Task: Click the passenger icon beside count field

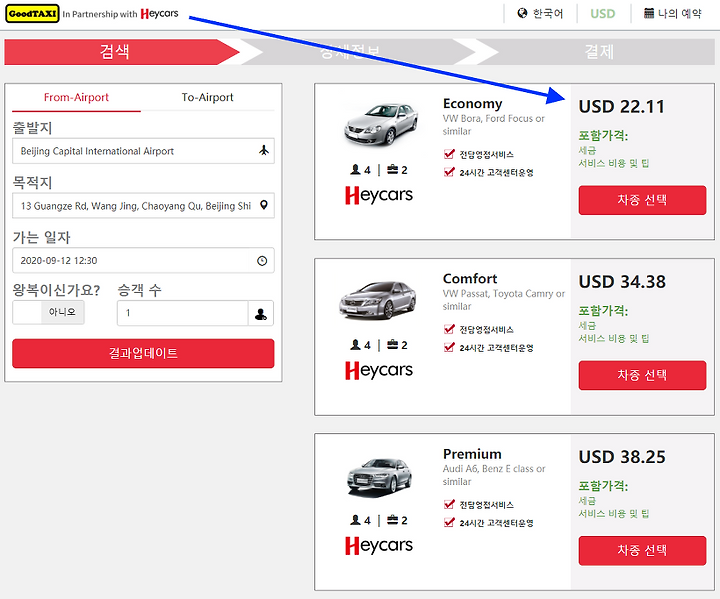Action: tap(261, 314)
